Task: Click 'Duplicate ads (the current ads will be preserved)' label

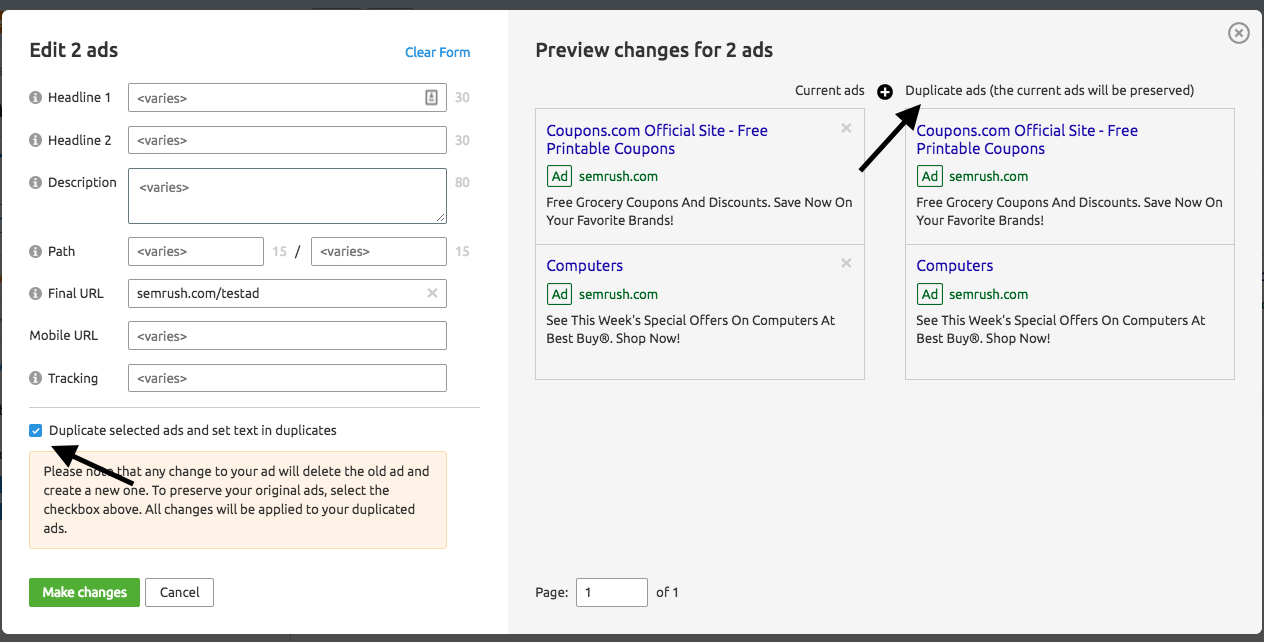Action: [1050, 91]
